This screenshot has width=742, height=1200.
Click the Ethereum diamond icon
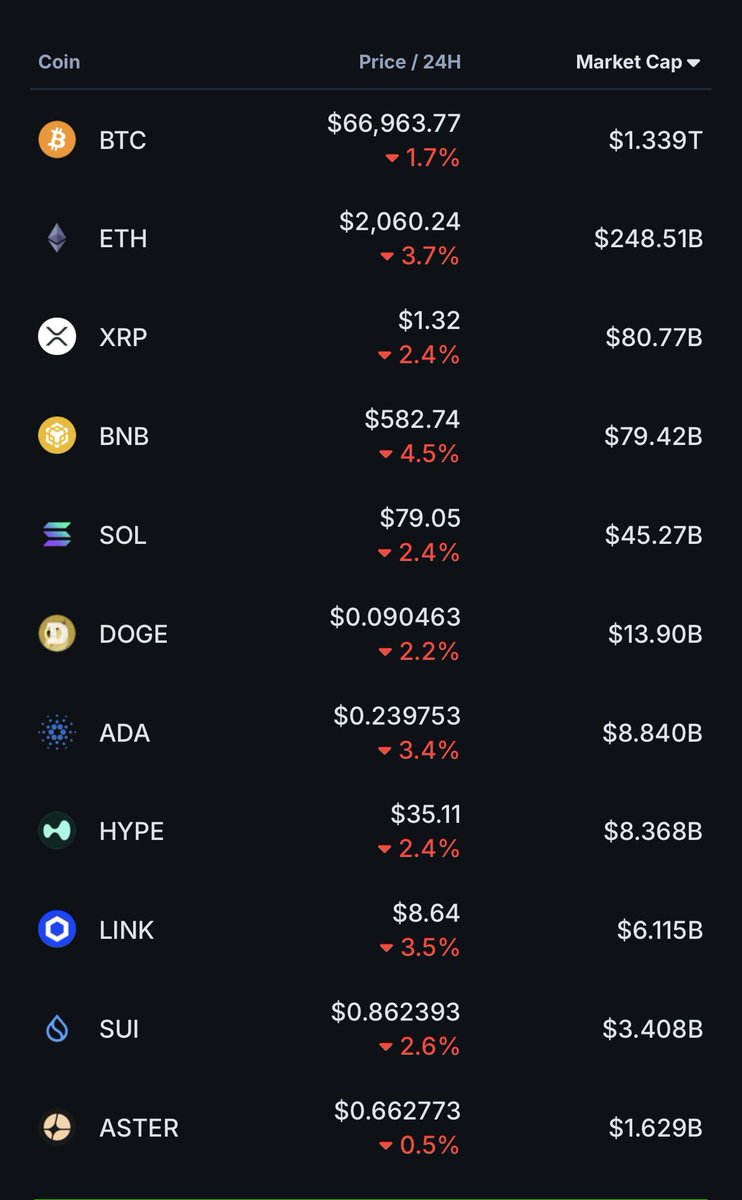57,238
